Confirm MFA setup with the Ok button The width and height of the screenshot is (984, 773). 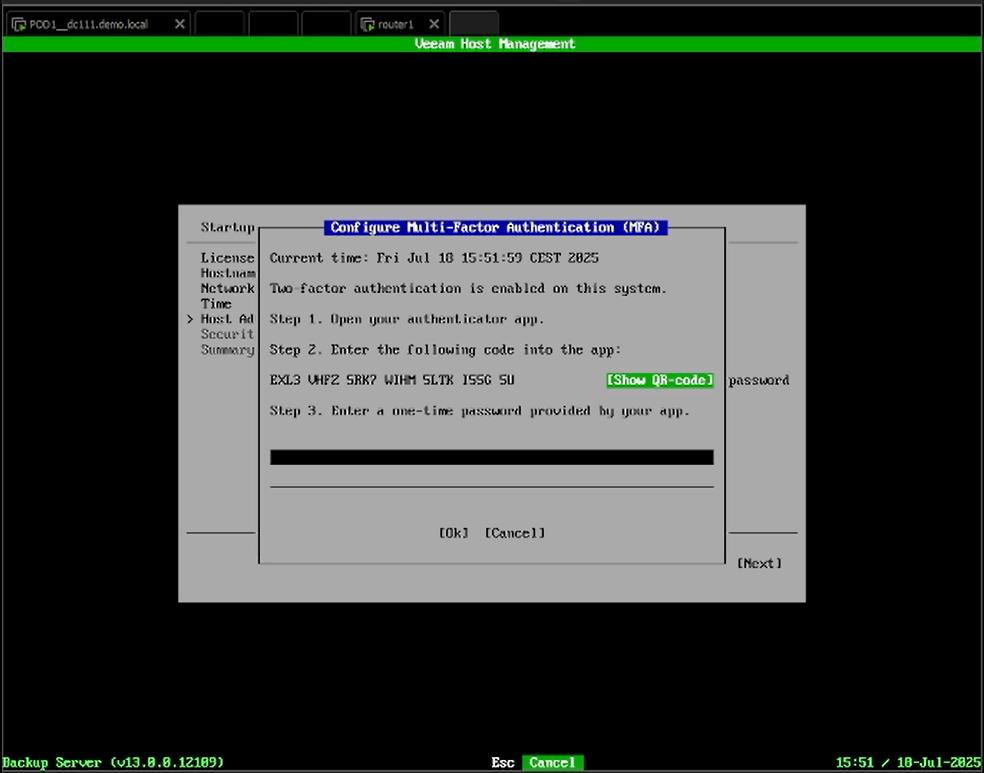pos(453,533)
